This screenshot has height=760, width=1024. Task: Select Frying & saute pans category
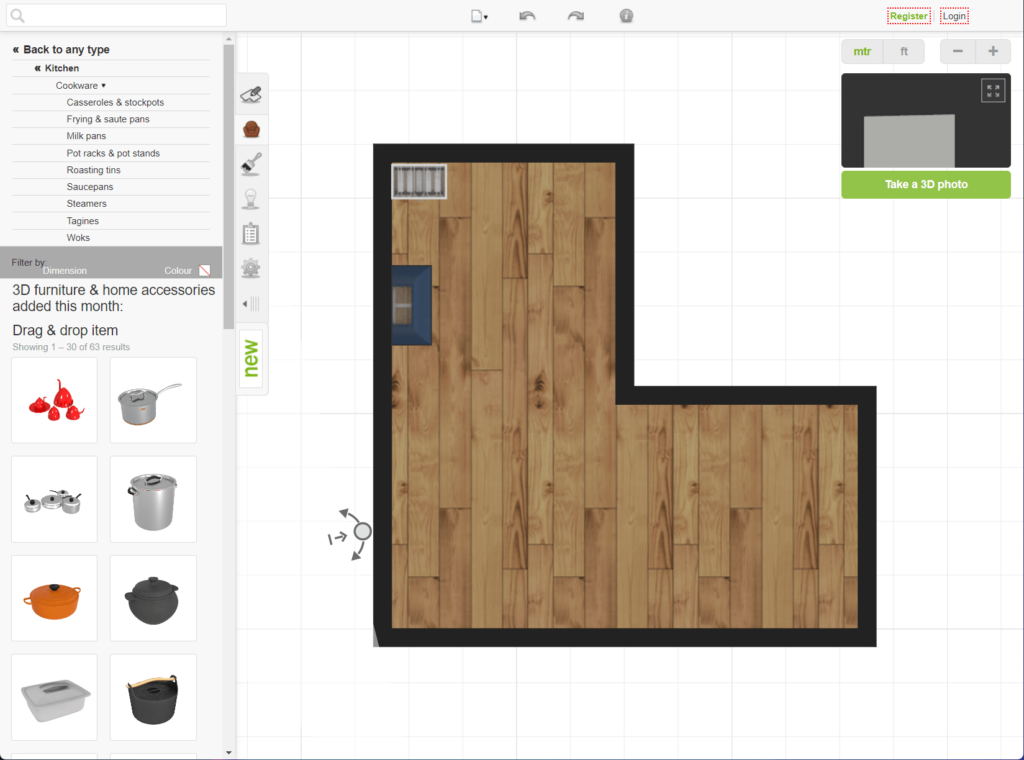click(x=108, y=119)
